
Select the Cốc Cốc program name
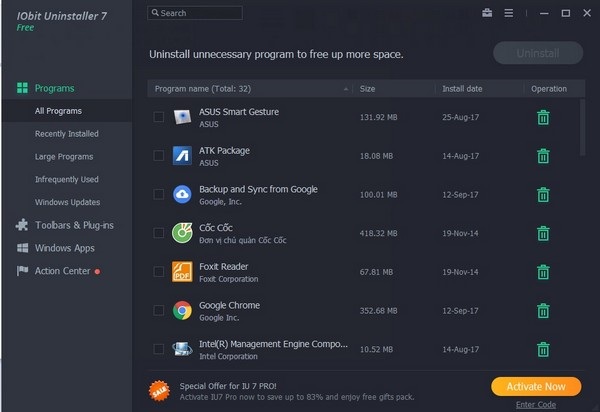[x=216, y=228]
